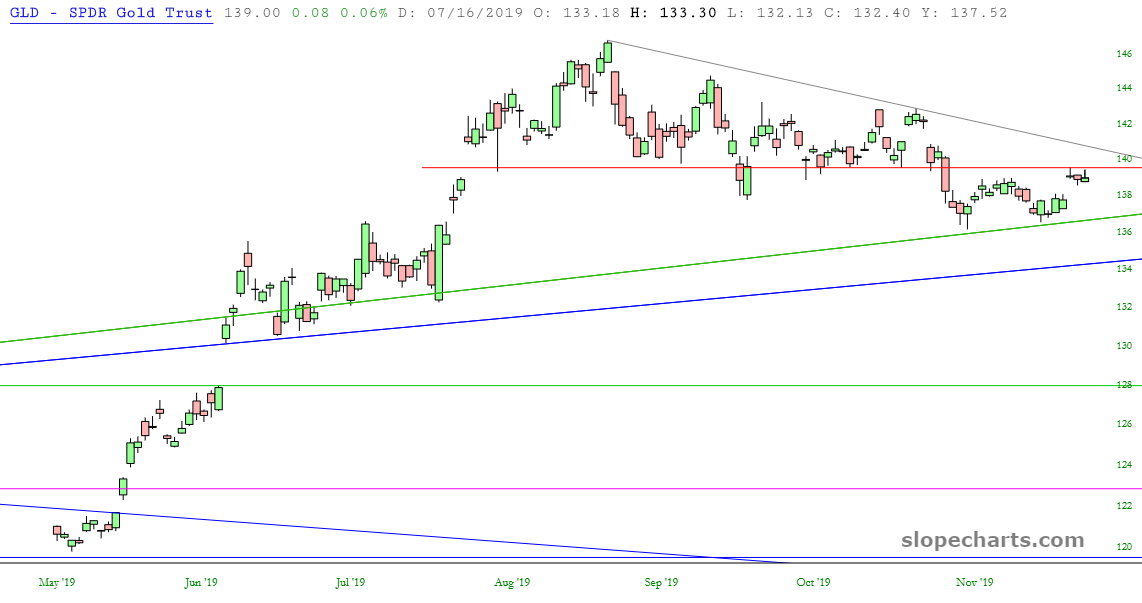Click the Aug '19 date label

point(511,582)
